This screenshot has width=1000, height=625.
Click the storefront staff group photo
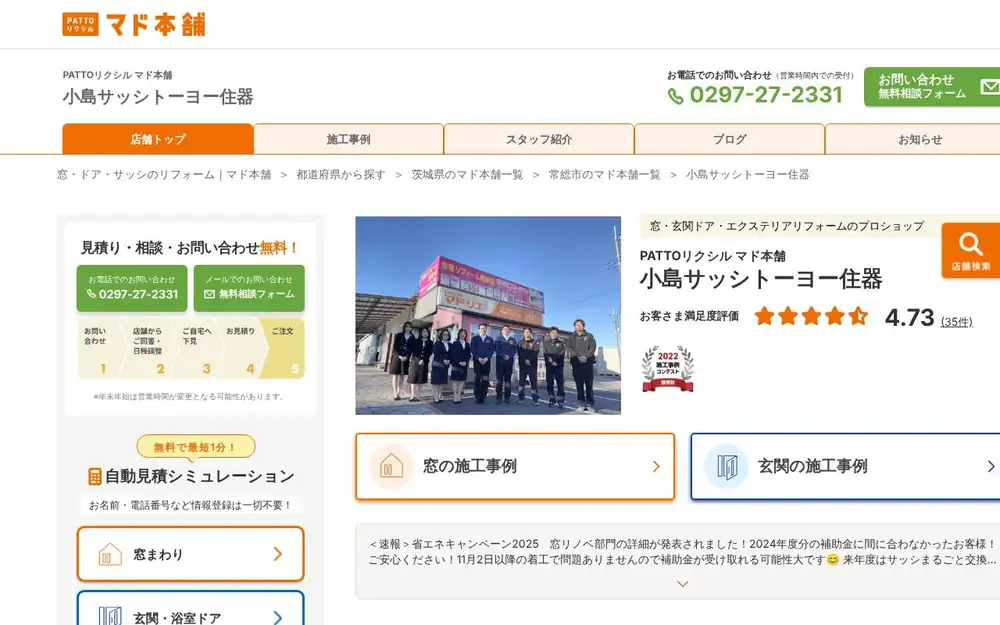[x=488, y=316]
